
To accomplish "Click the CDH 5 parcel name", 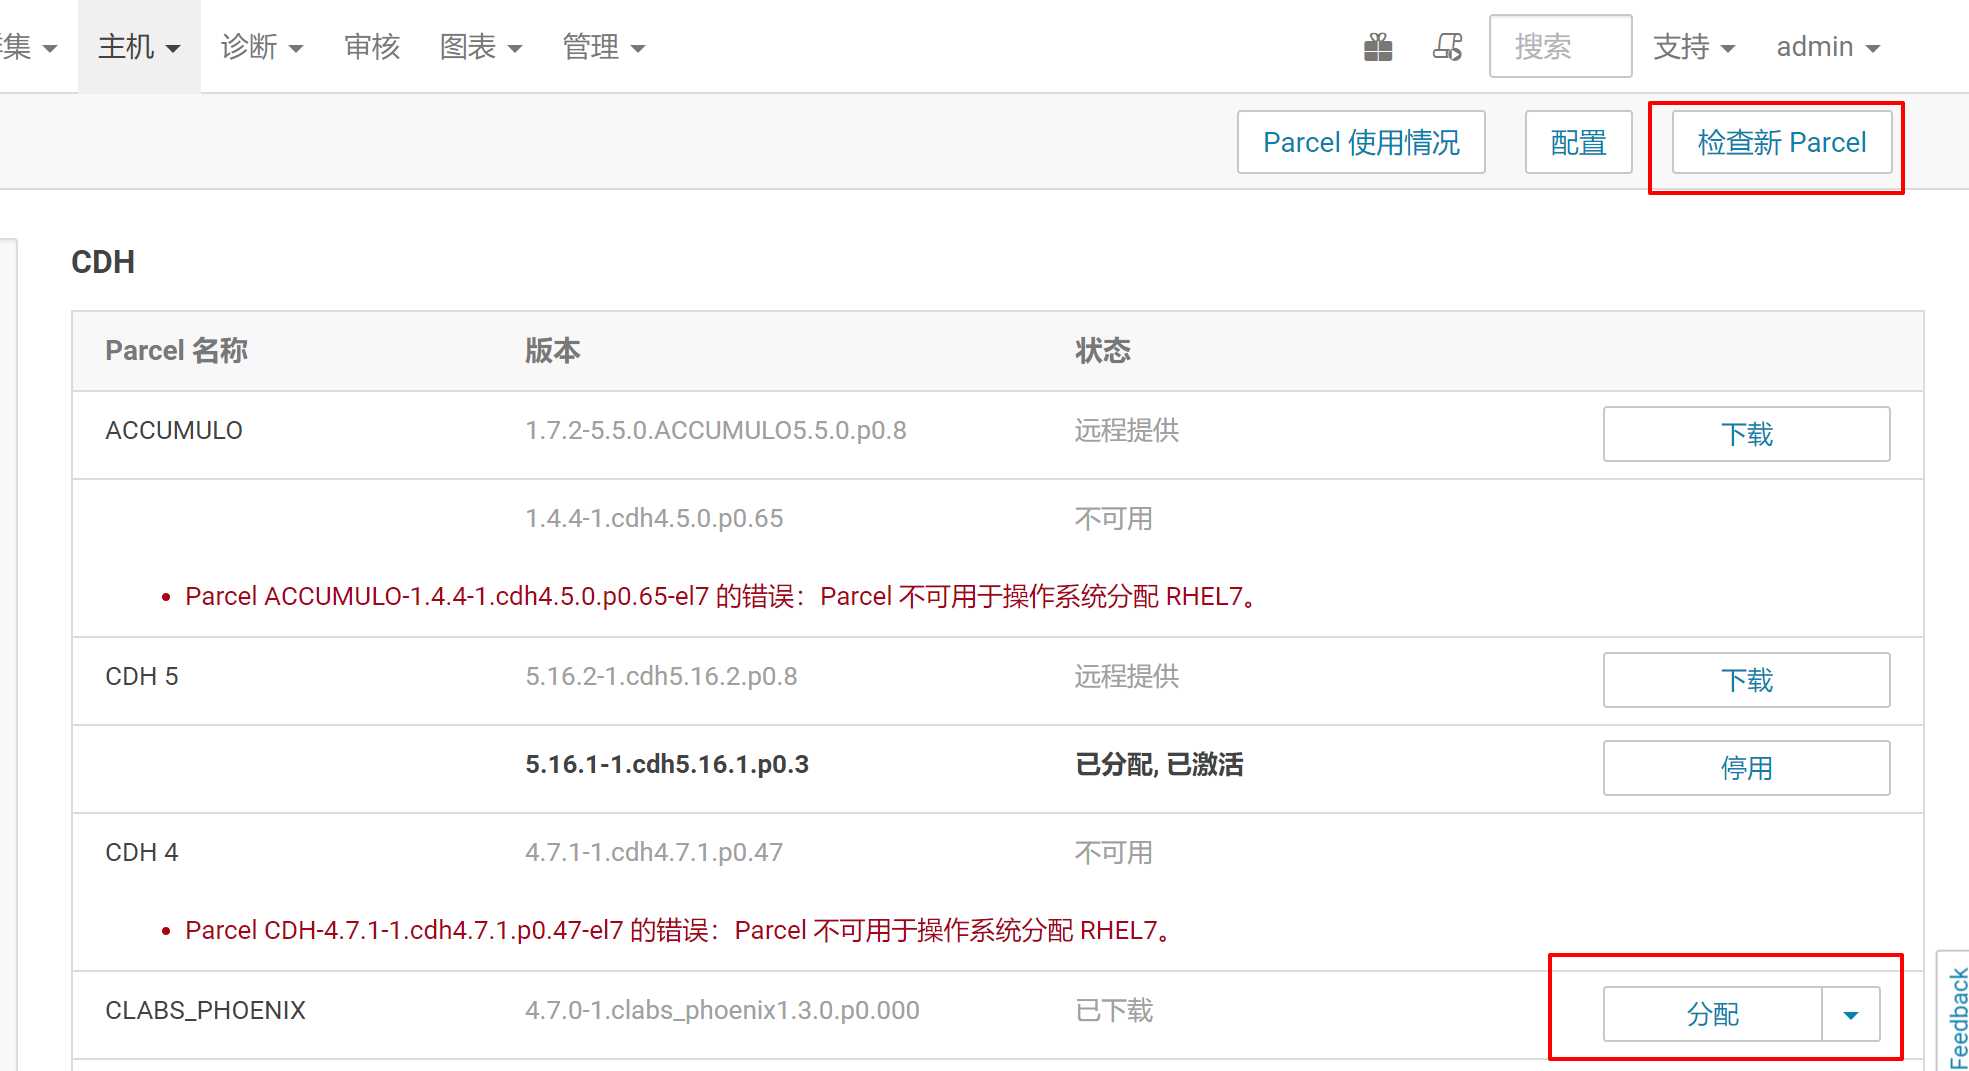I will pyautogui.click(x=142, y=676).
